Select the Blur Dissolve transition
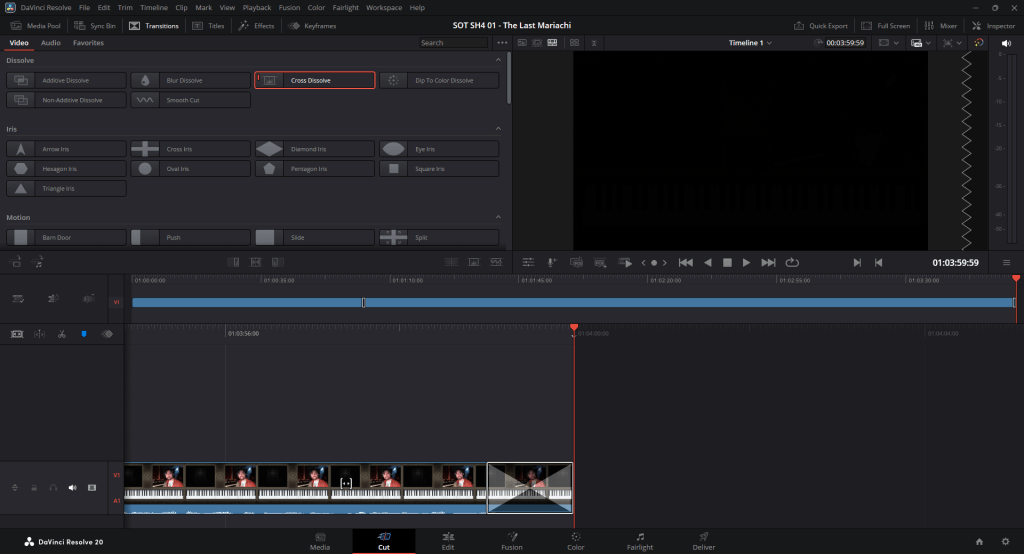This screenshot has height=554, width=1024. click(190, 80)
